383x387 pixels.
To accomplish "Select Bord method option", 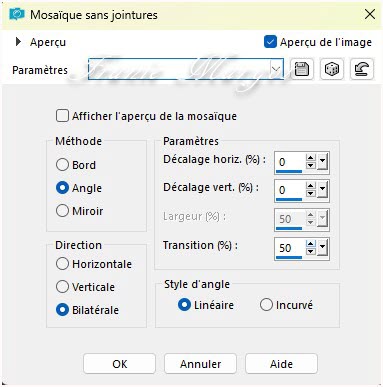I will pyautogui.click(x=62, y=165).
